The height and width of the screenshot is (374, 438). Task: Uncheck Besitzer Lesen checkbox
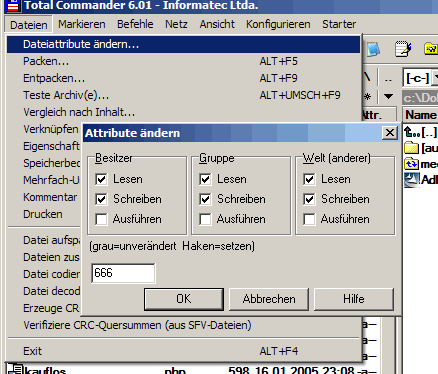(101, 179)
